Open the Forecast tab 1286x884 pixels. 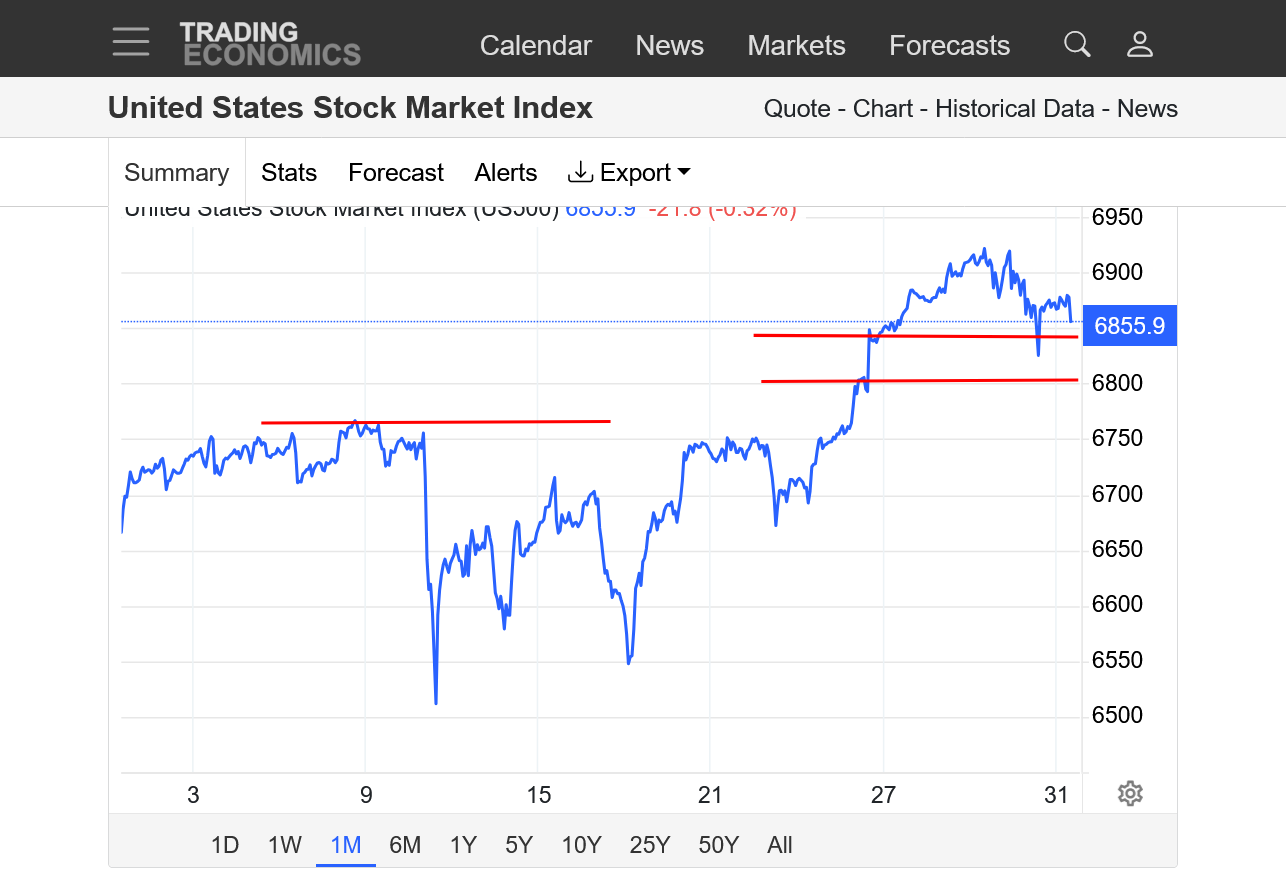395,173
